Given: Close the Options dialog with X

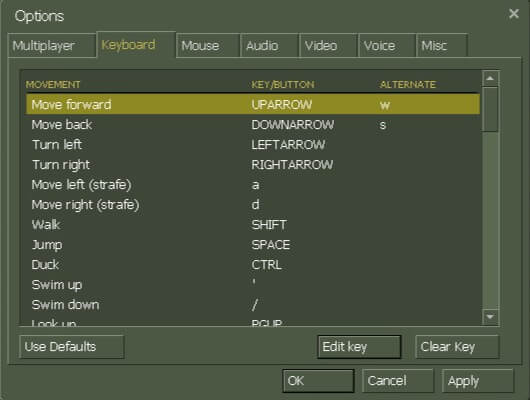Looking at the screenshot, I should click(x=514, y=14).
